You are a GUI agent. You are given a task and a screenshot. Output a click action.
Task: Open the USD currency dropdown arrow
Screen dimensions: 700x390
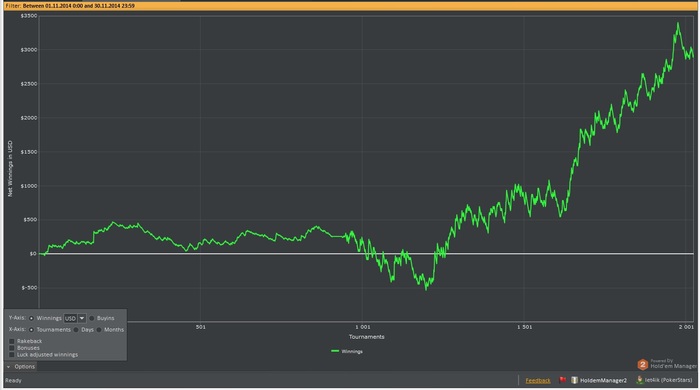[x=82, y=318]
